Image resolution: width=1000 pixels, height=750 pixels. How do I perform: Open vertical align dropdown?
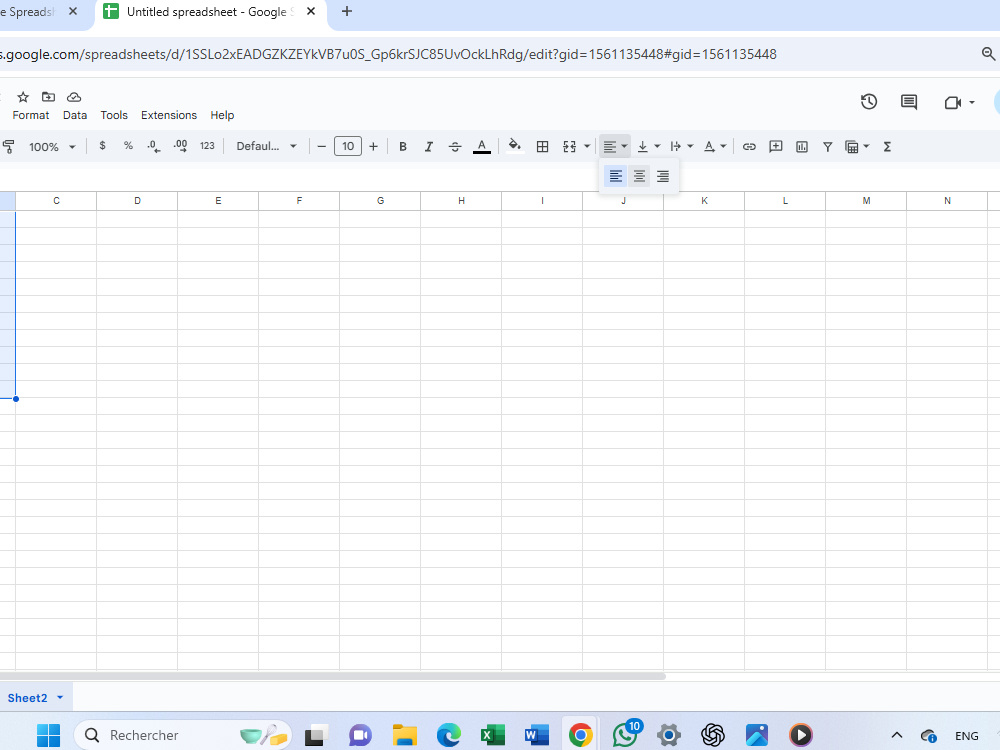coord(649,147)
